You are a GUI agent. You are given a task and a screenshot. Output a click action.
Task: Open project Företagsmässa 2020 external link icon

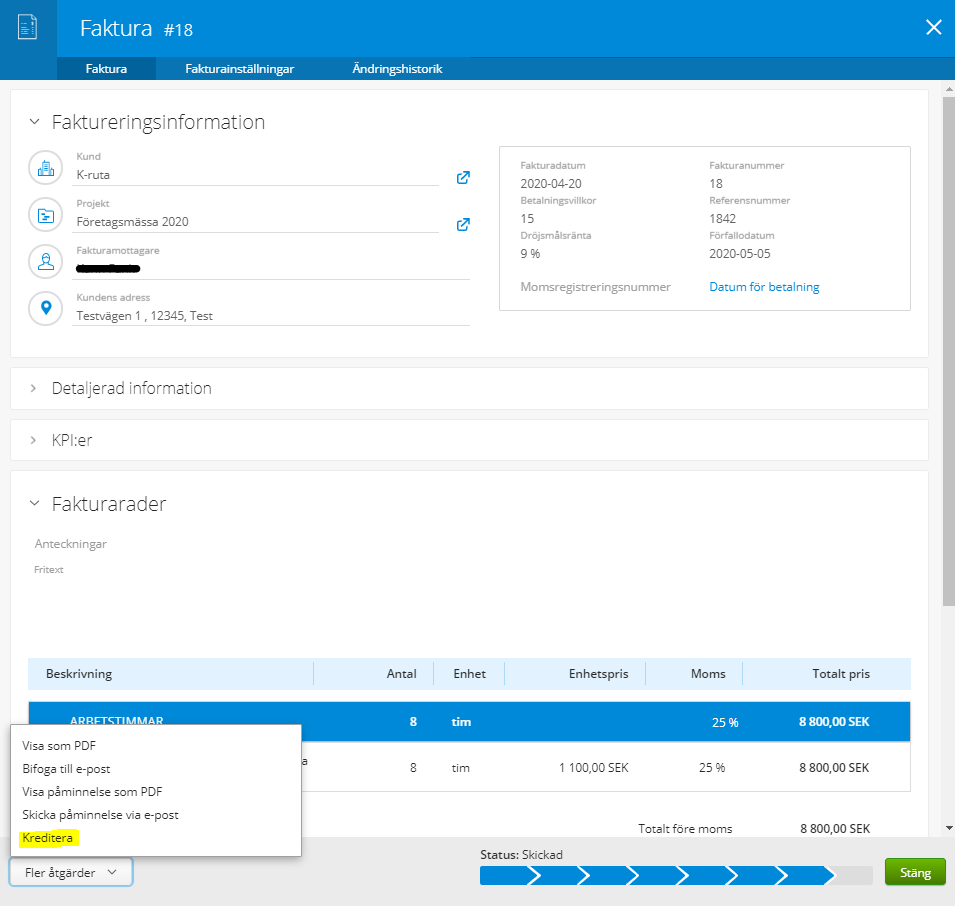click(x=463, y=224)
